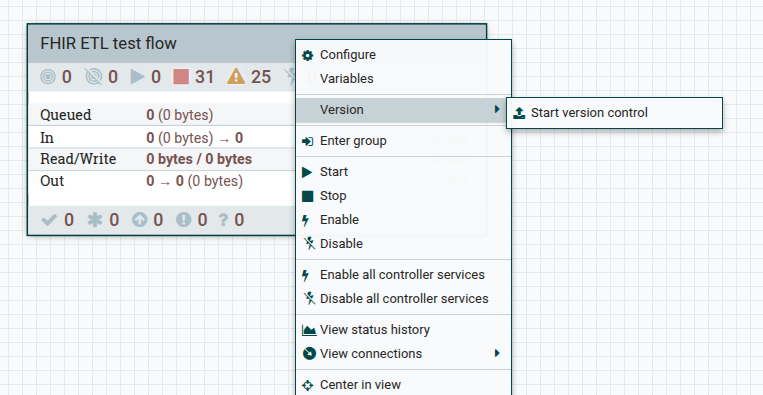Click the Queued row label

(x=66, y=115)
